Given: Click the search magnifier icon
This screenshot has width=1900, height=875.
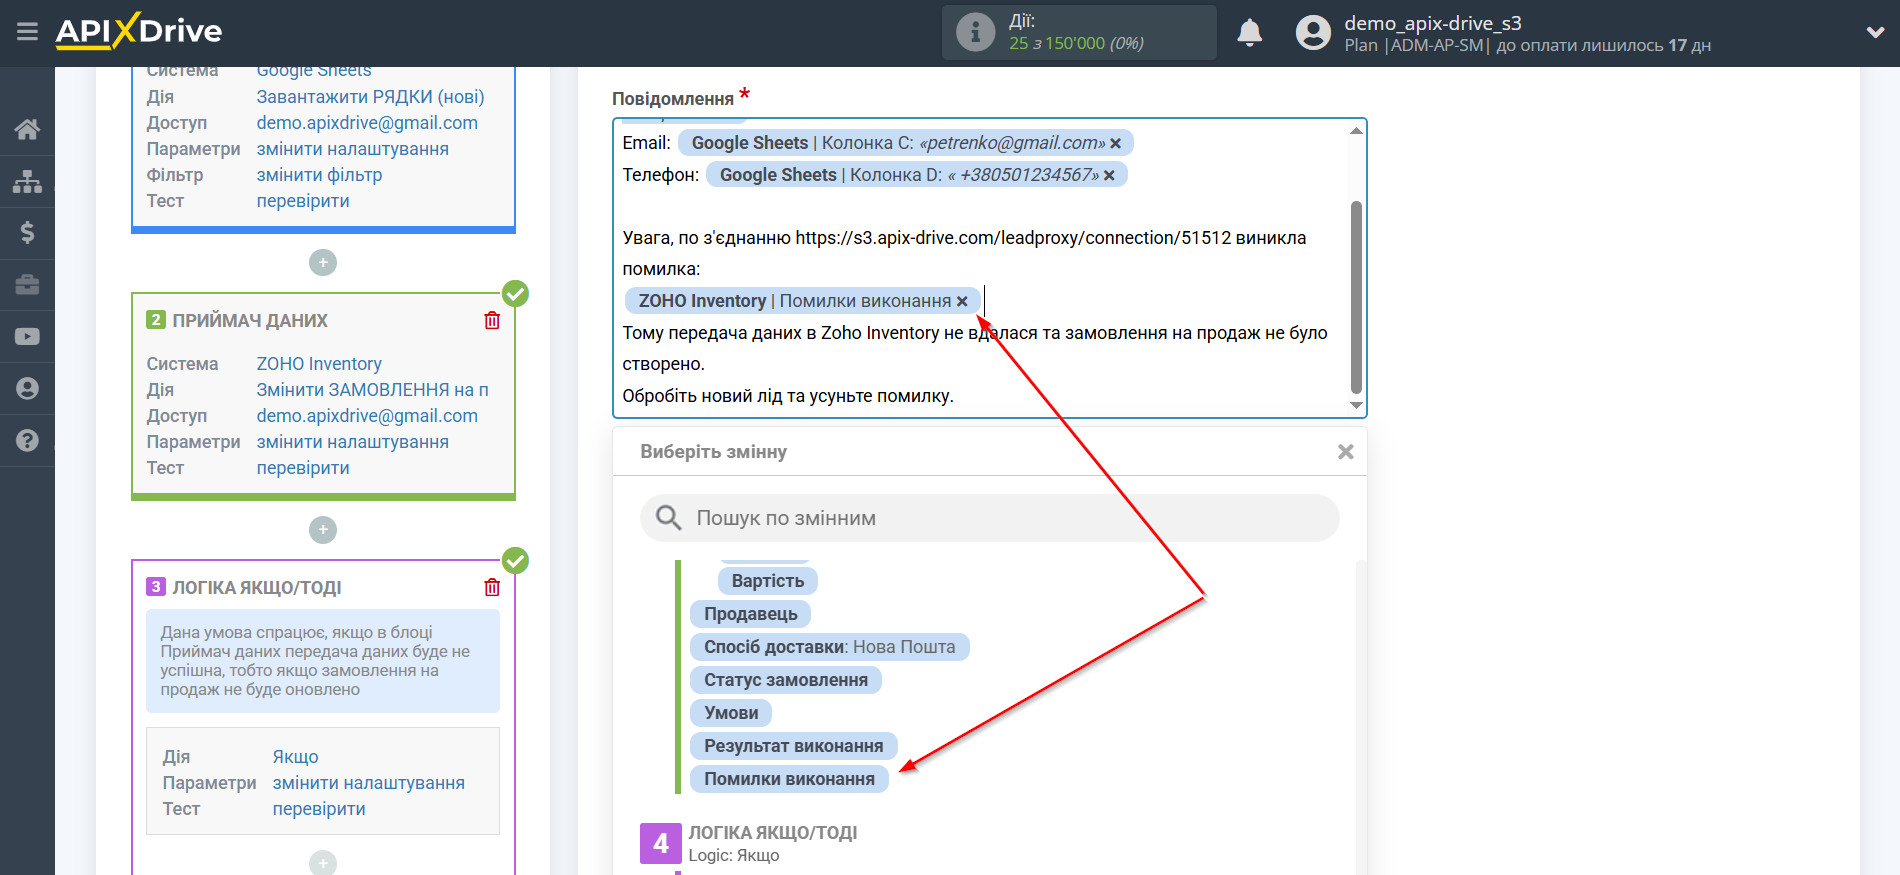Looking at the screenshot, I should coord(668,518).
